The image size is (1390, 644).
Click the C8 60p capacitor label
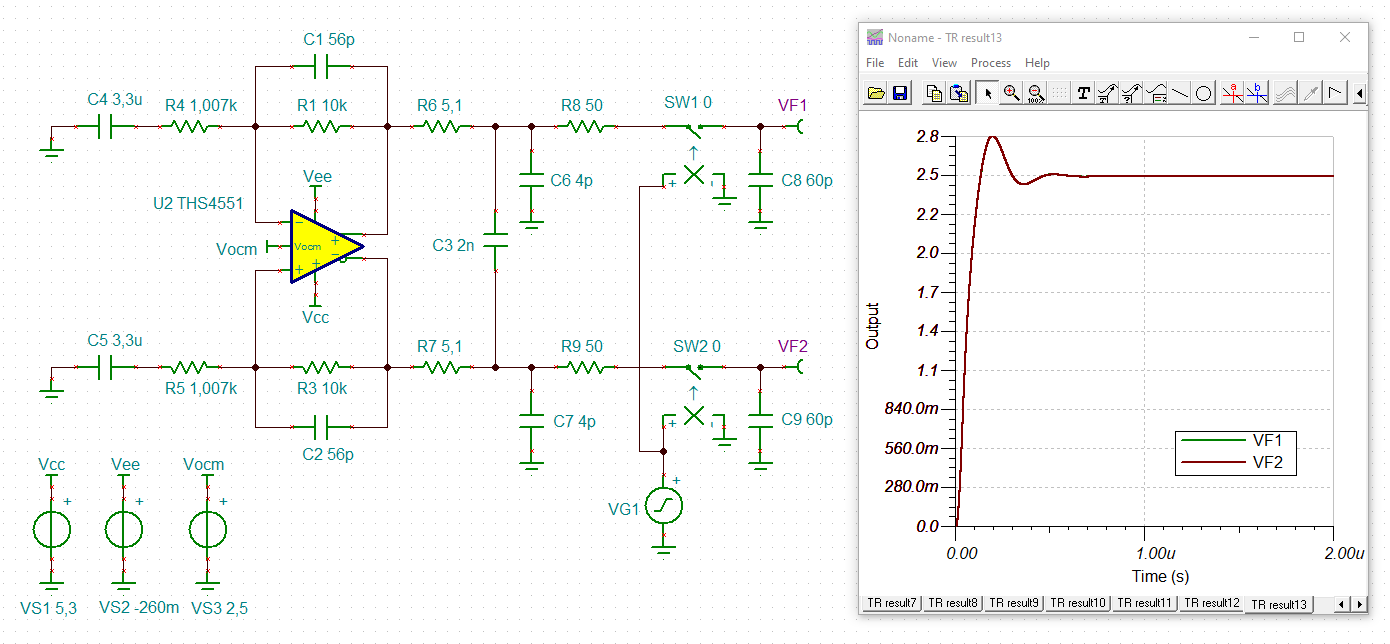pyautogui.click(x=807, y=181)
